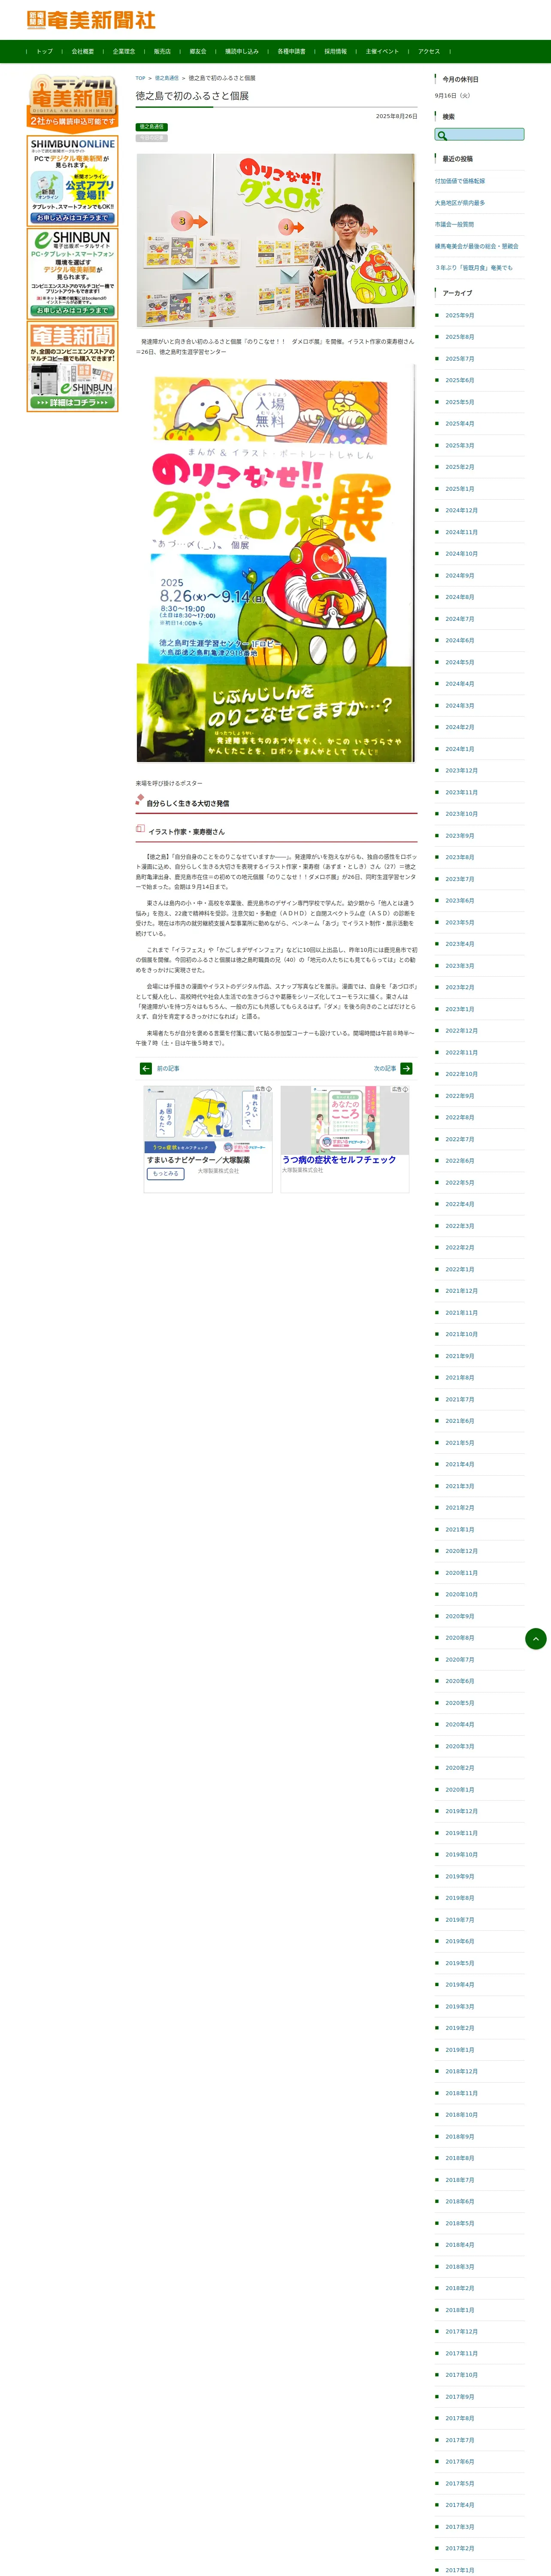
Task: Open the ダメロボ展 exhibition poster image
Action: 275,563
